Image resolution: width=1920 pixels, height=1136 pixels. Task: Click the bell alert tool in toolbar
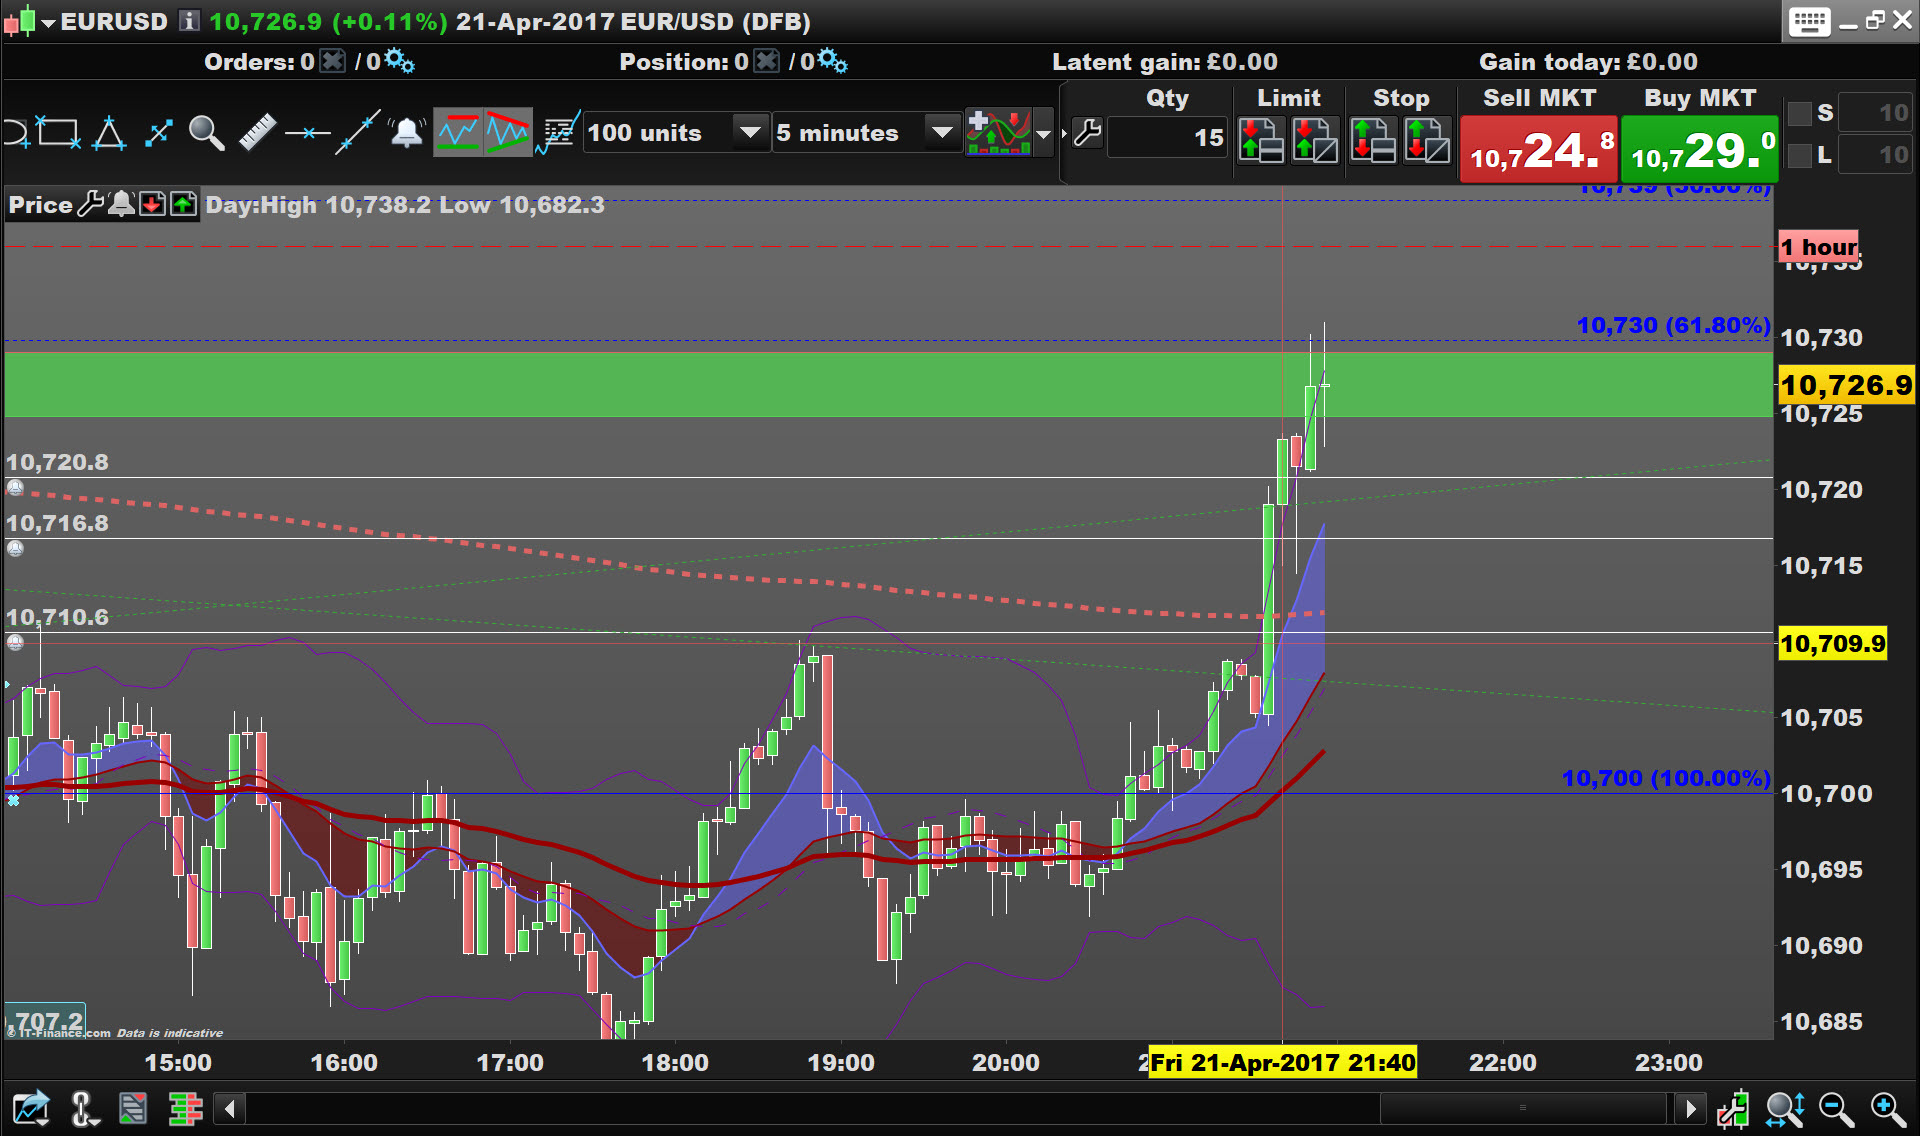(x=406, y=133)
